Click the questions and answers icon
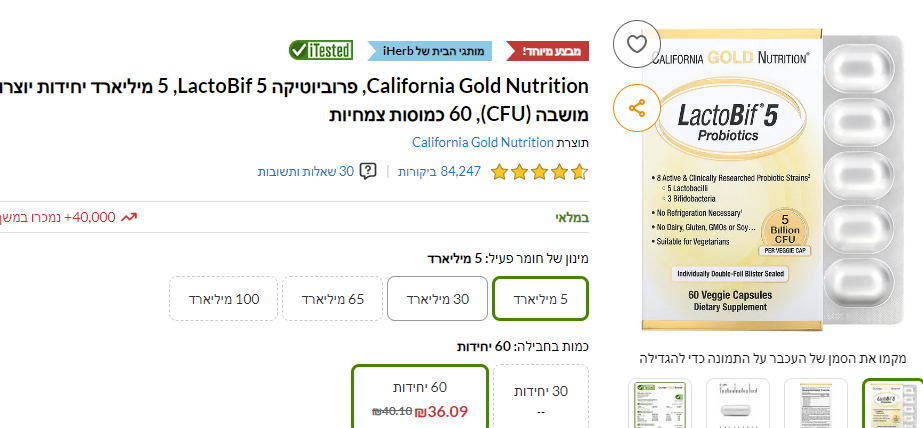923x428 pixels. coord(368,172)
